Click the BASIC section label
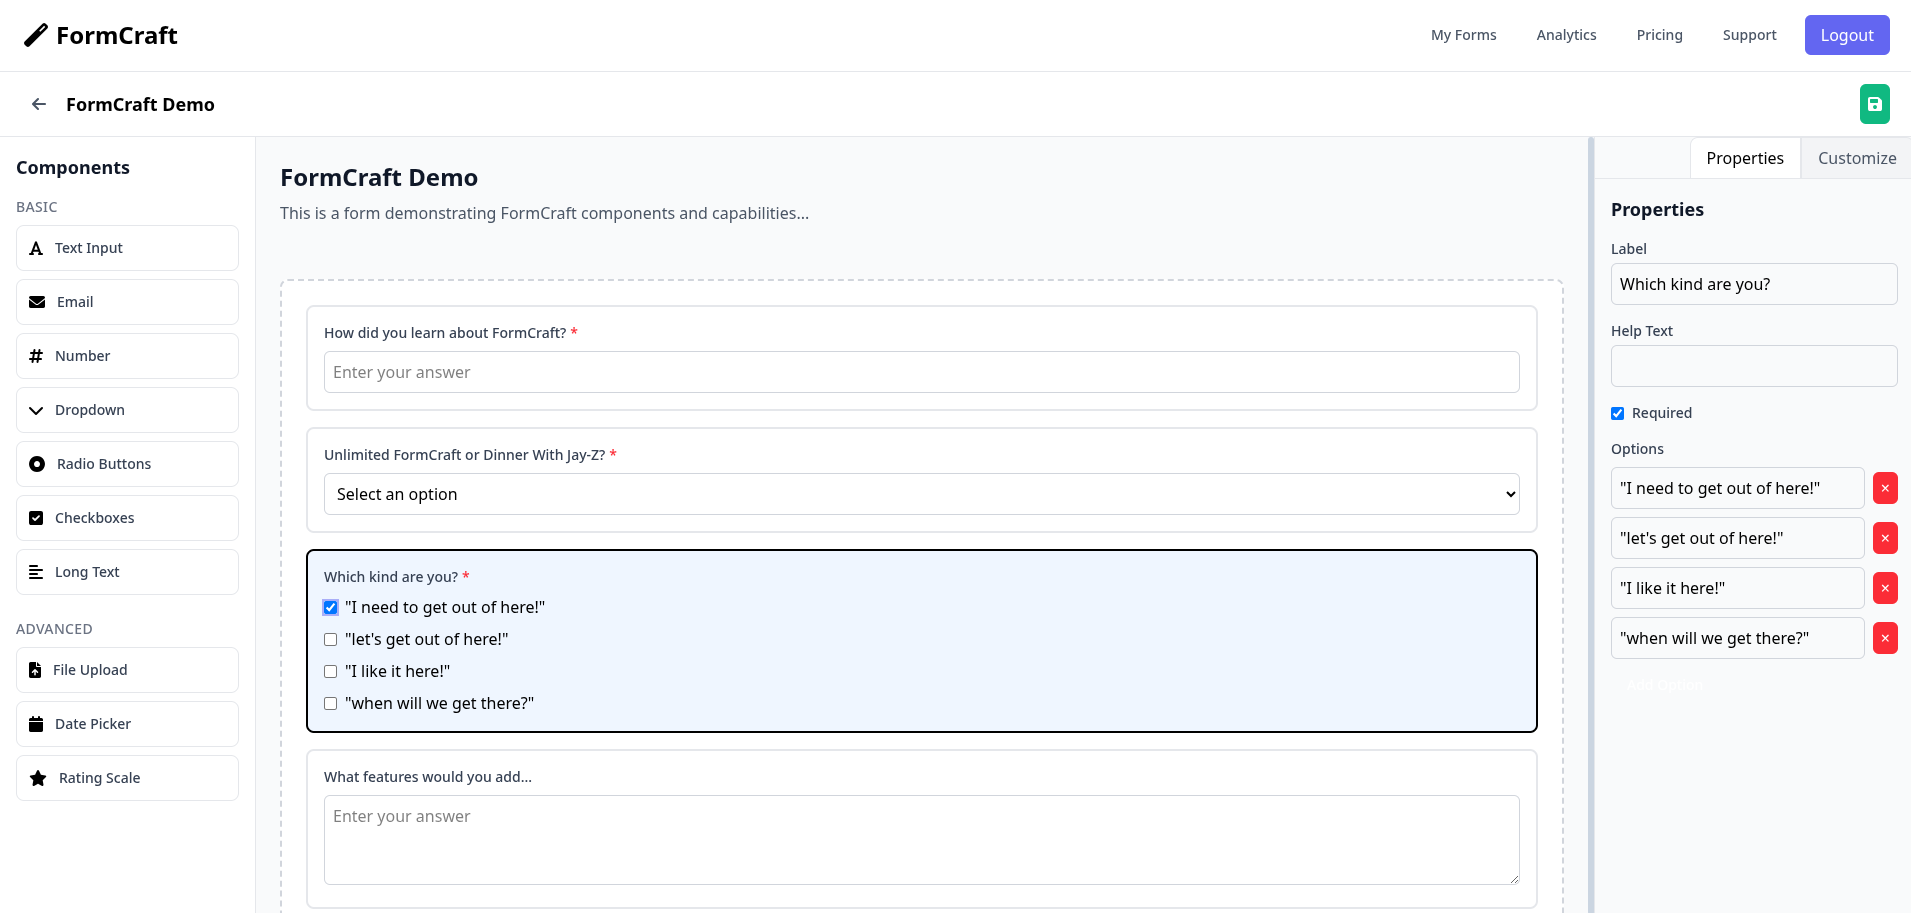This screenshot has width=1911, height=913. (37, 207)
